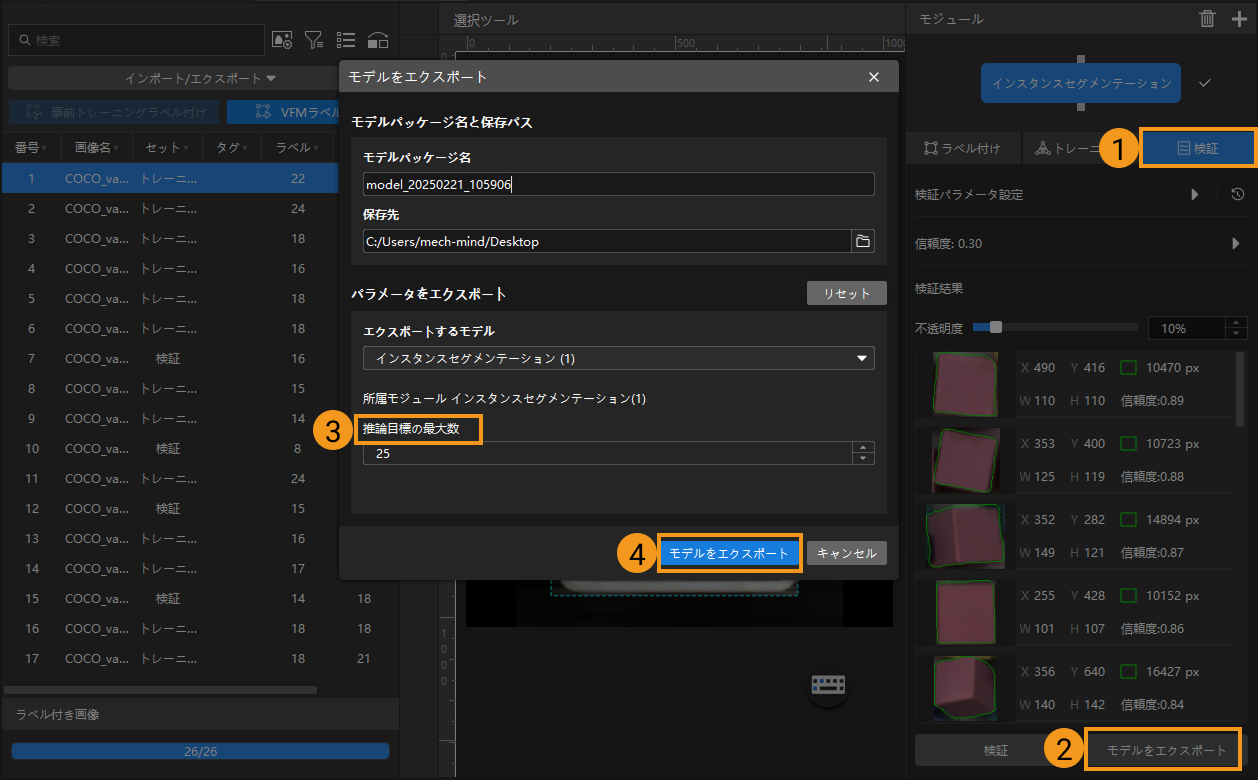This screenshot has height=780, width=1258.
Task: Click the max inference targets field showing 25
Action: (607, 453)
